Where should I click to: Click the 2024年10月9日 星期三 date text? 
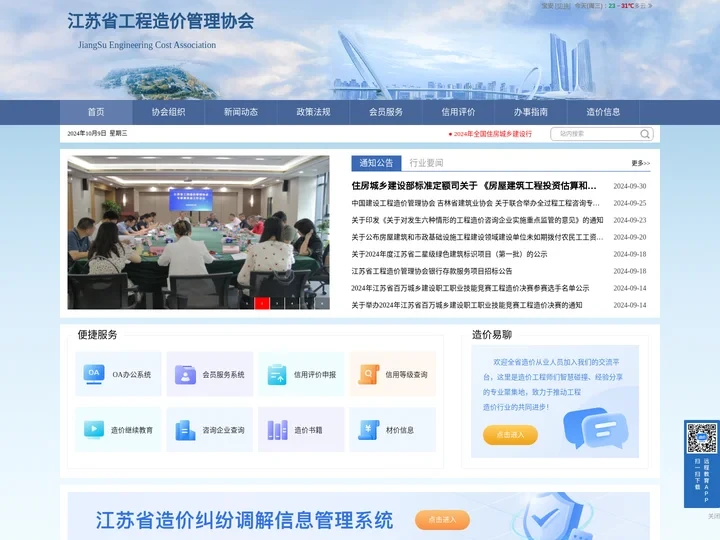click(x=97, y=133)
